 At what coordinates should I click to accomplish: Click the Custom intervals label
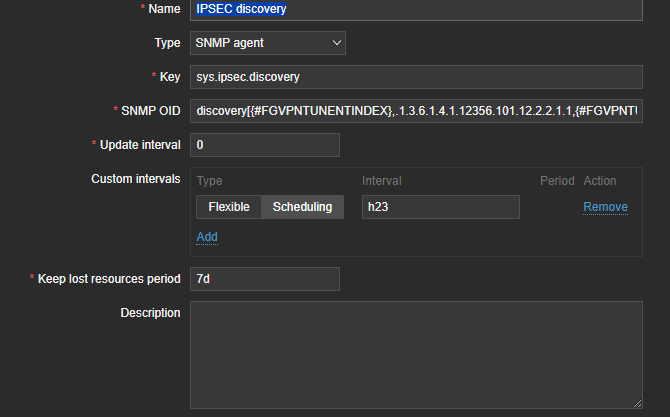pos(135,179)
